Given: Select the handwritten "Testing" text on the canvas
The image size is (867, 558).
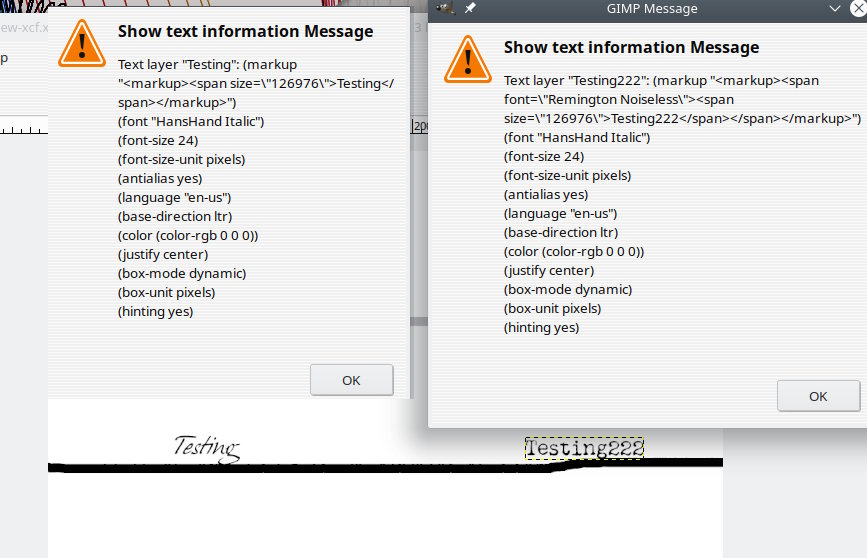Looking at the screenshot, I should [x=207, y=447].
